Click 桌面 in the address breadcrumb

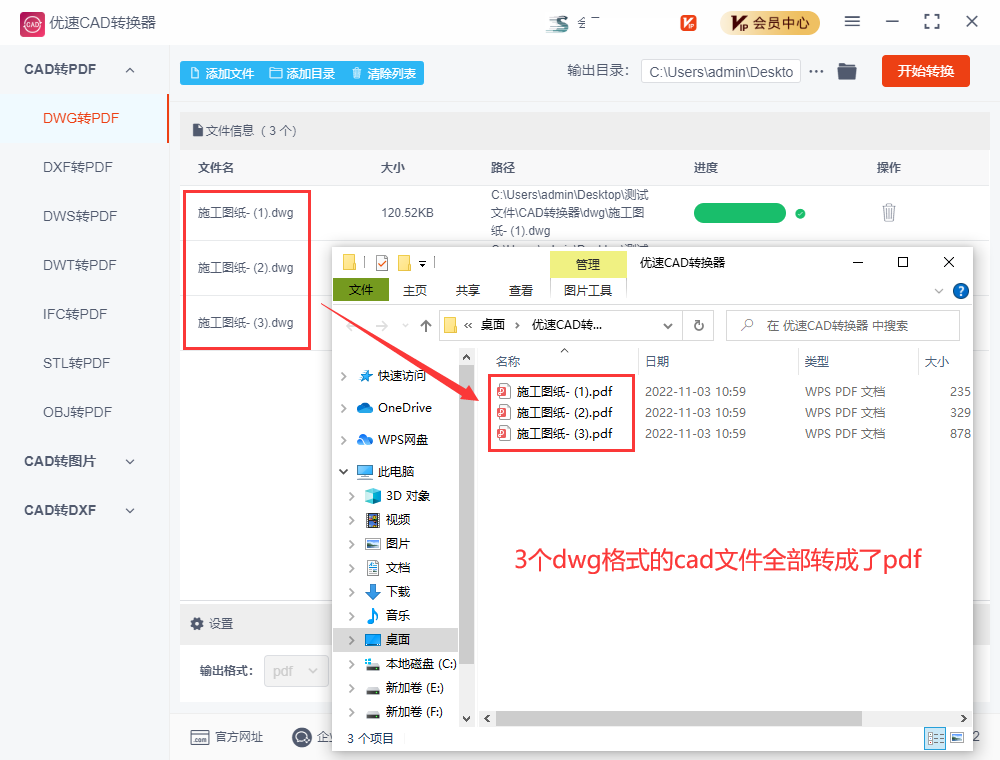coord(492,325)
